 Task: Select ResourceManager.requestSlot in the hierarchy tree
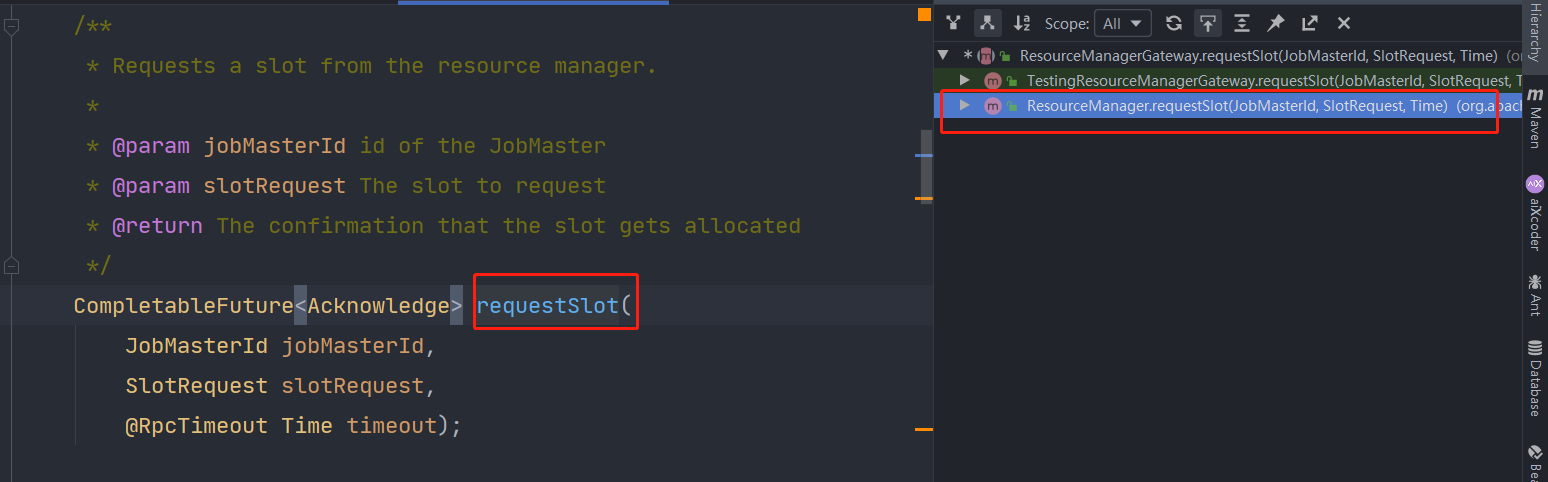[1236, 106]
